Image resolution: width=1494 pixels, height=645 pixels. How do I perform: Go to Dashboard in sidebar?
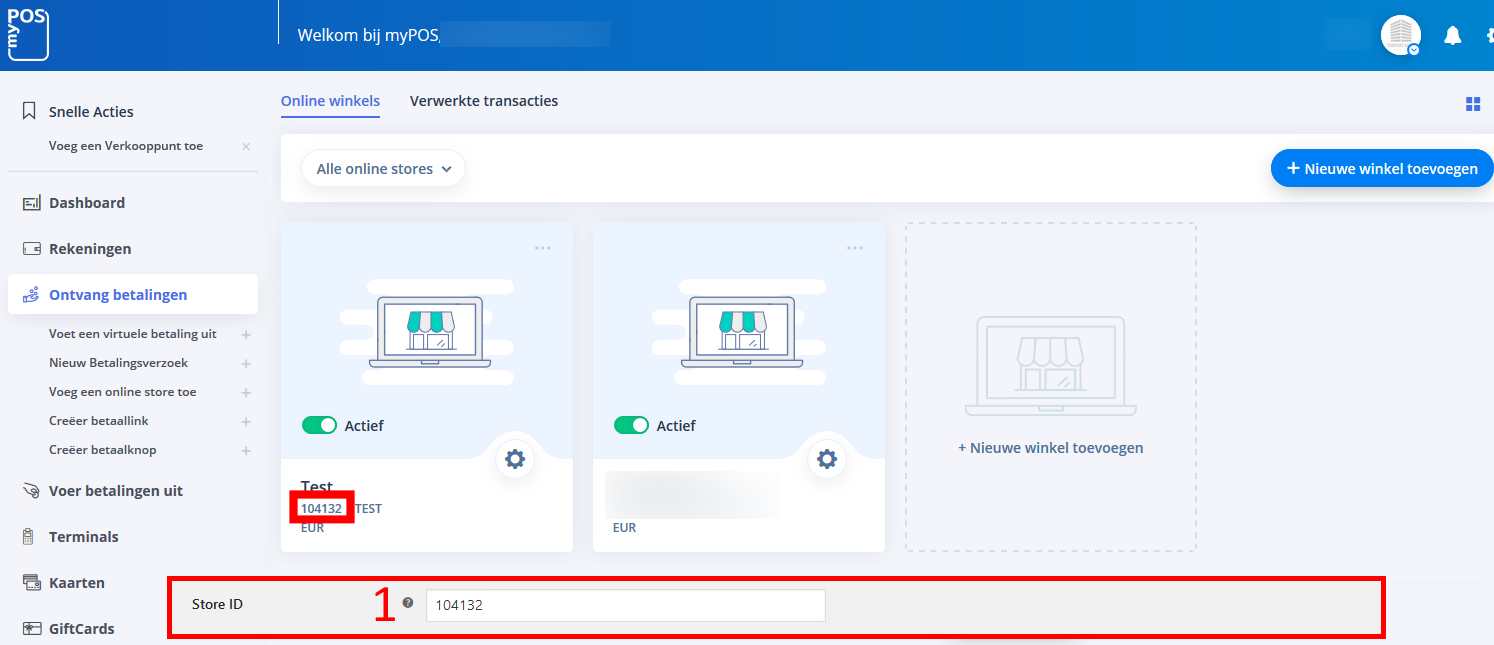pos(87,203)
